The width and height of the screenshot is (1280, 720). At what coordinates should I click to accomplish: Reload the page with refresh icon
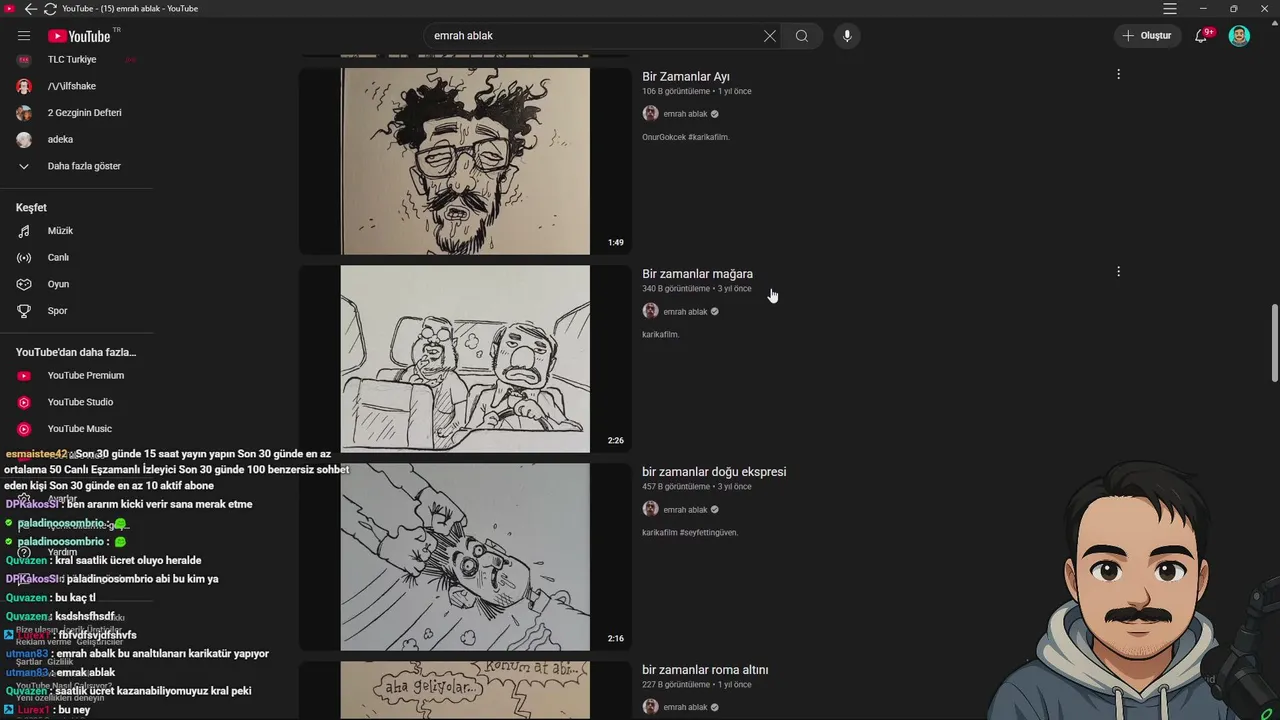pos(50,9)
